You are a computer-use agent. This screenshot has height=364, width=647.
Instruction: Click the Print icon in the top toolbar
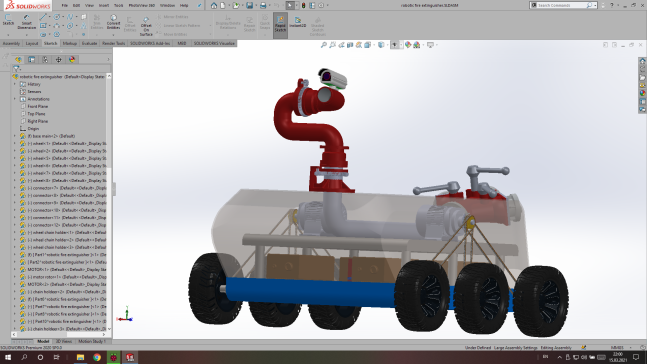263,5
